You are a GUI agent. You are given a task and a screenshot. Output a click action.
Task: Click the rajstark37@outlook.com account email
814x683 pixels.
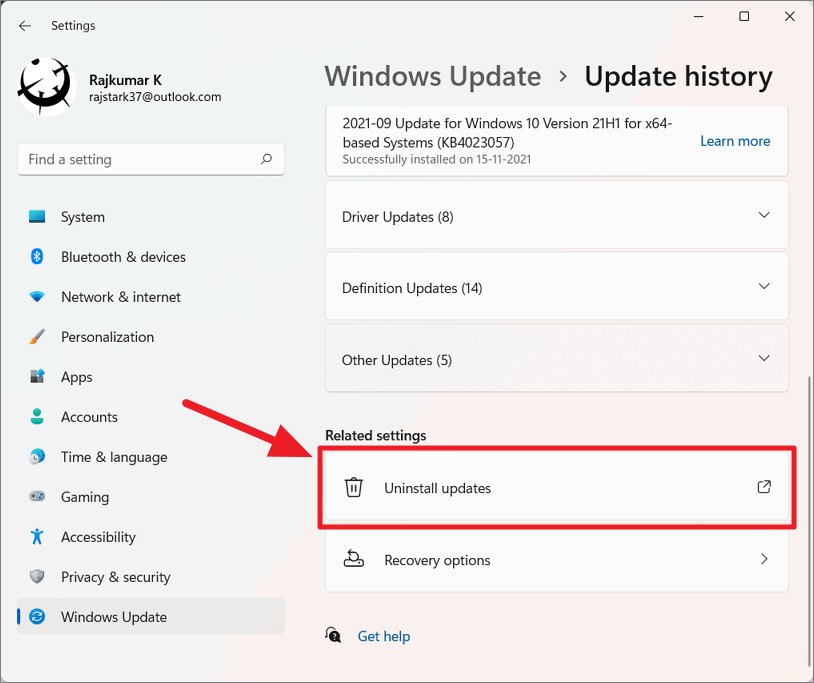click(155, 97)
